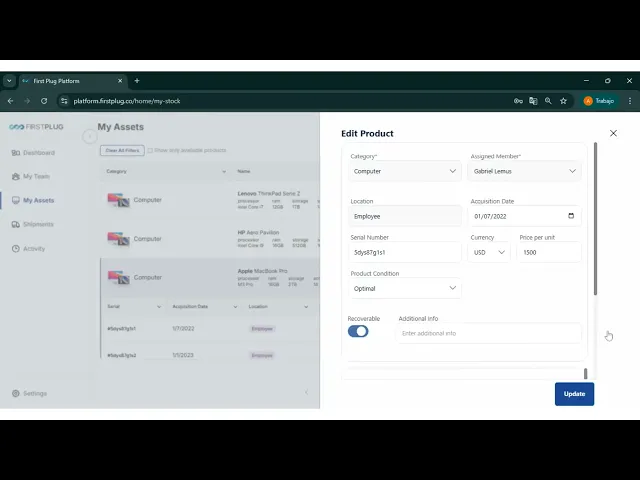
Task: Click the Lenovo row computer thumbnail
Action: pos(118,200)
